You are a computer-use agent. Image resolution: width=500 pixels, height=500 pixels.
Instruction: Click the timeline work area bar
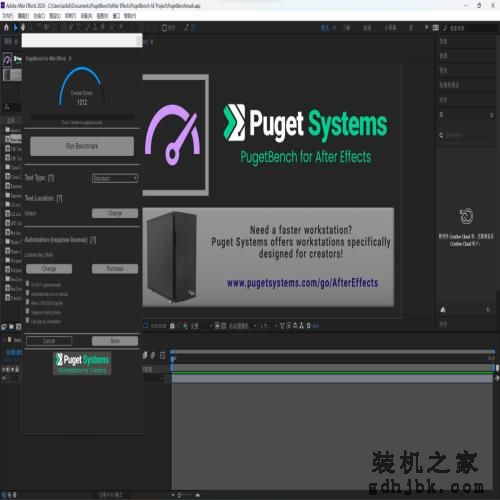click(x=332, y=367)
